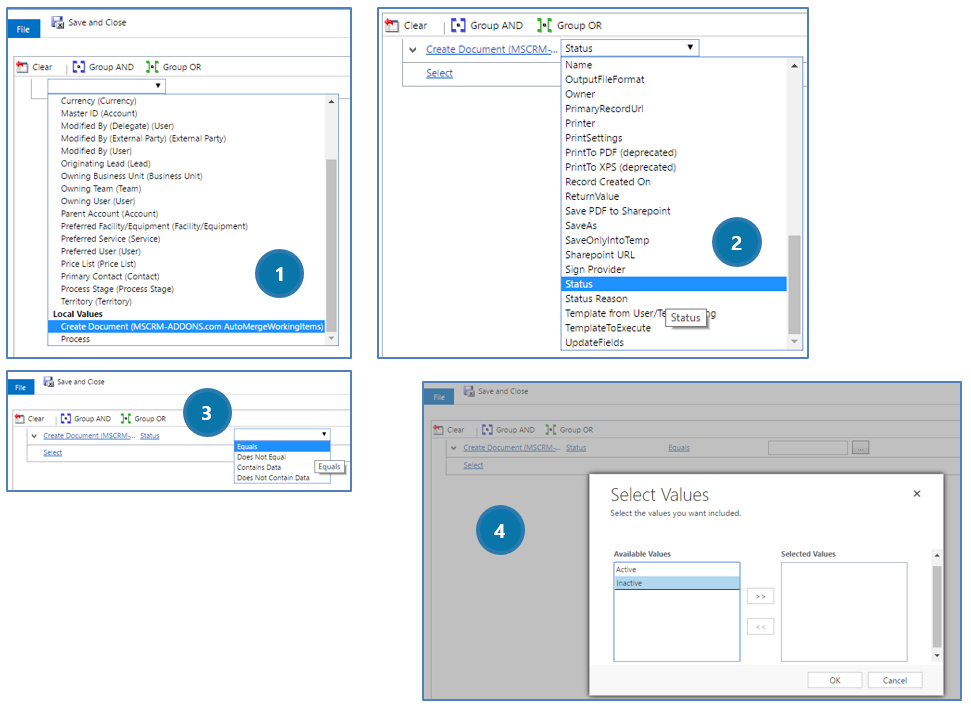Open the operator dropdown in panel 3
The image size is (971, 712).
click(282, 434)
